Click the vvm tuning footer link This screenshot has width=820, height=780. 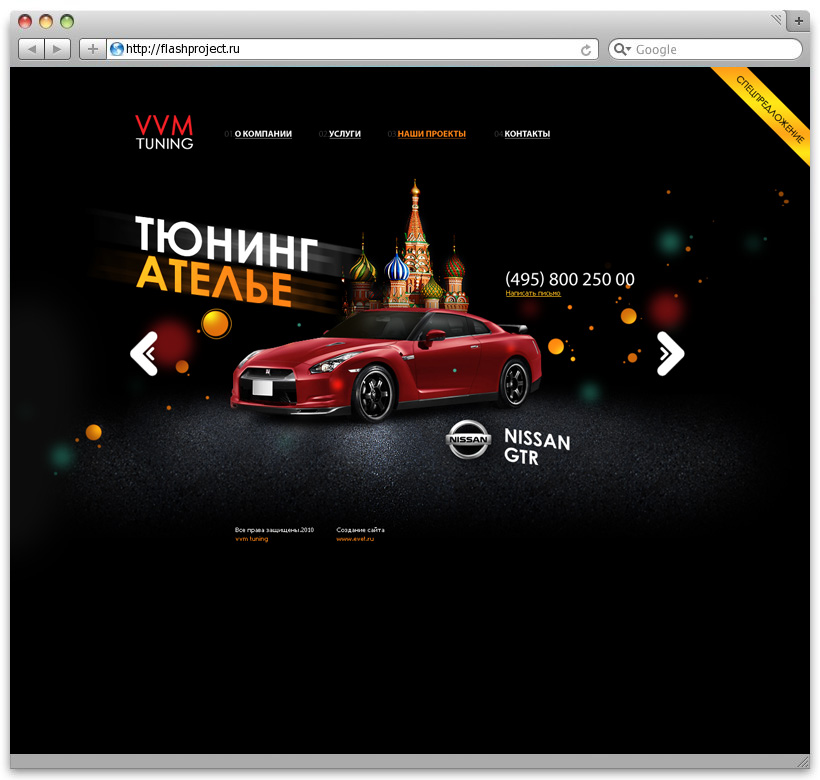(251, 539)
